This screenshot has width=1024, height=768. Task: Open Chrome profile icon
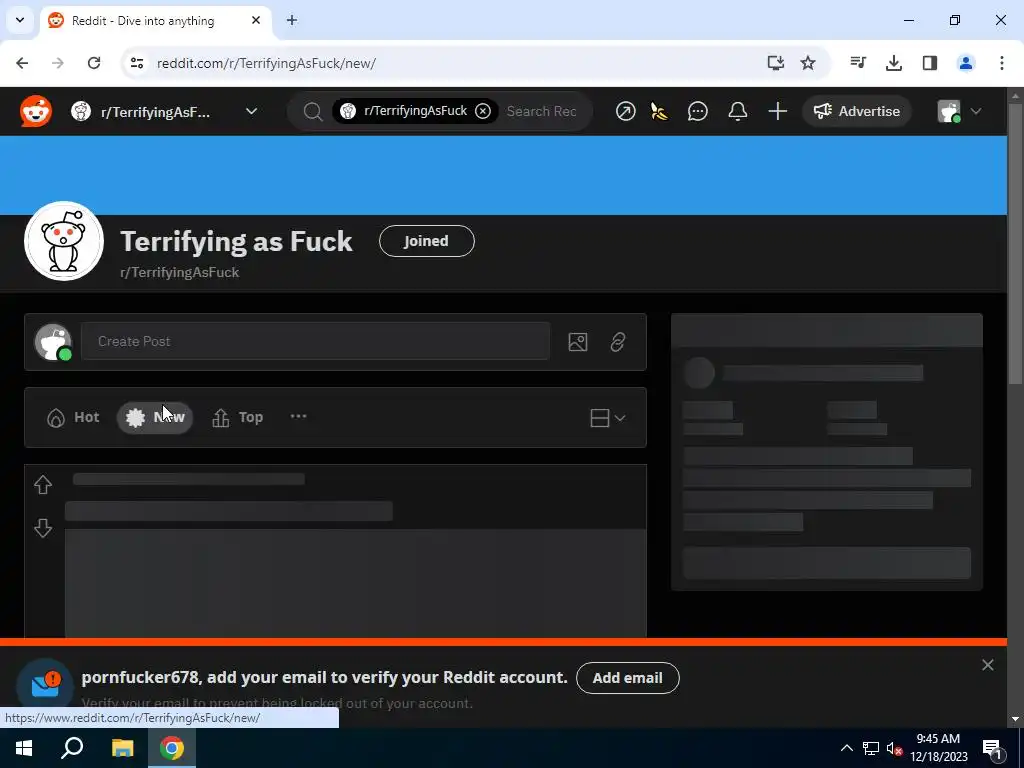pyautogui.click(x=965, y=63)
